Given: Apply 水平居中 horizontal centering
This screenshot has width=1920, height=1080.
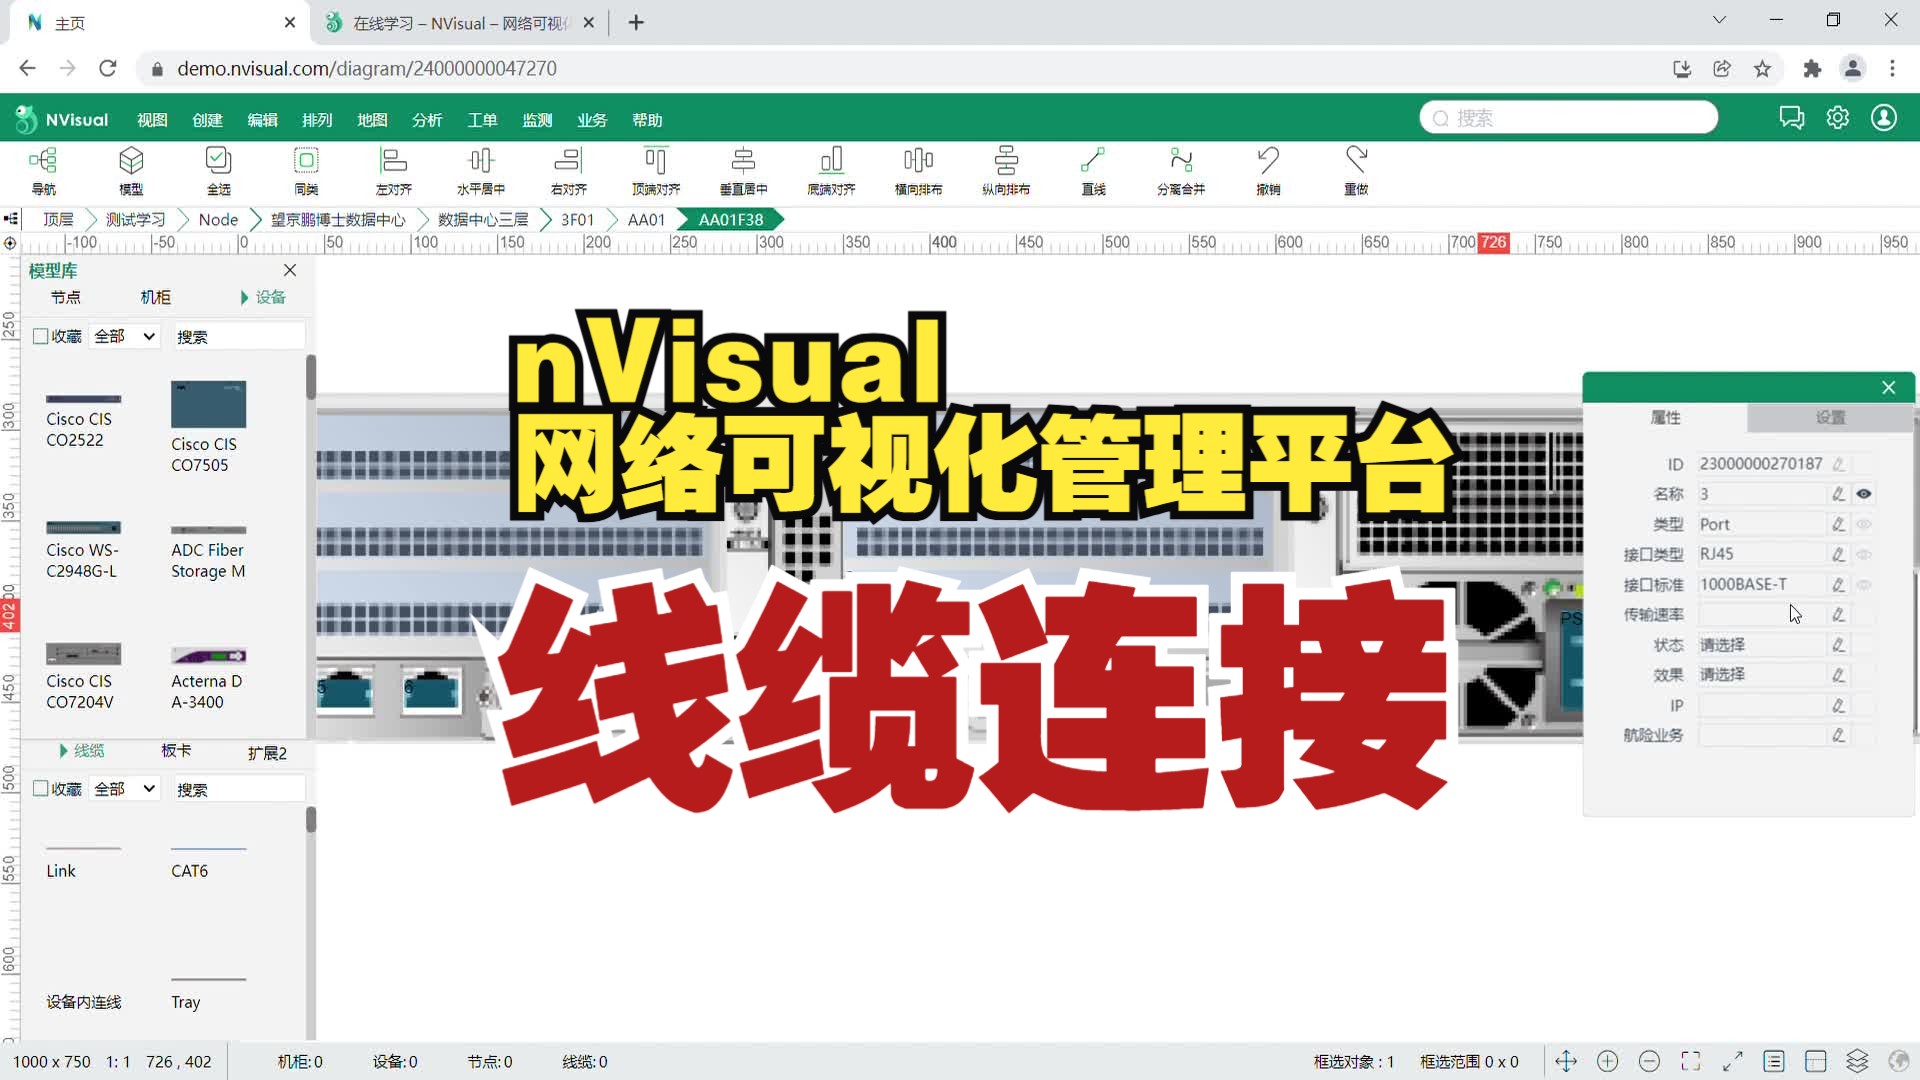Looking at the screenshot, I should click(481, 170).
